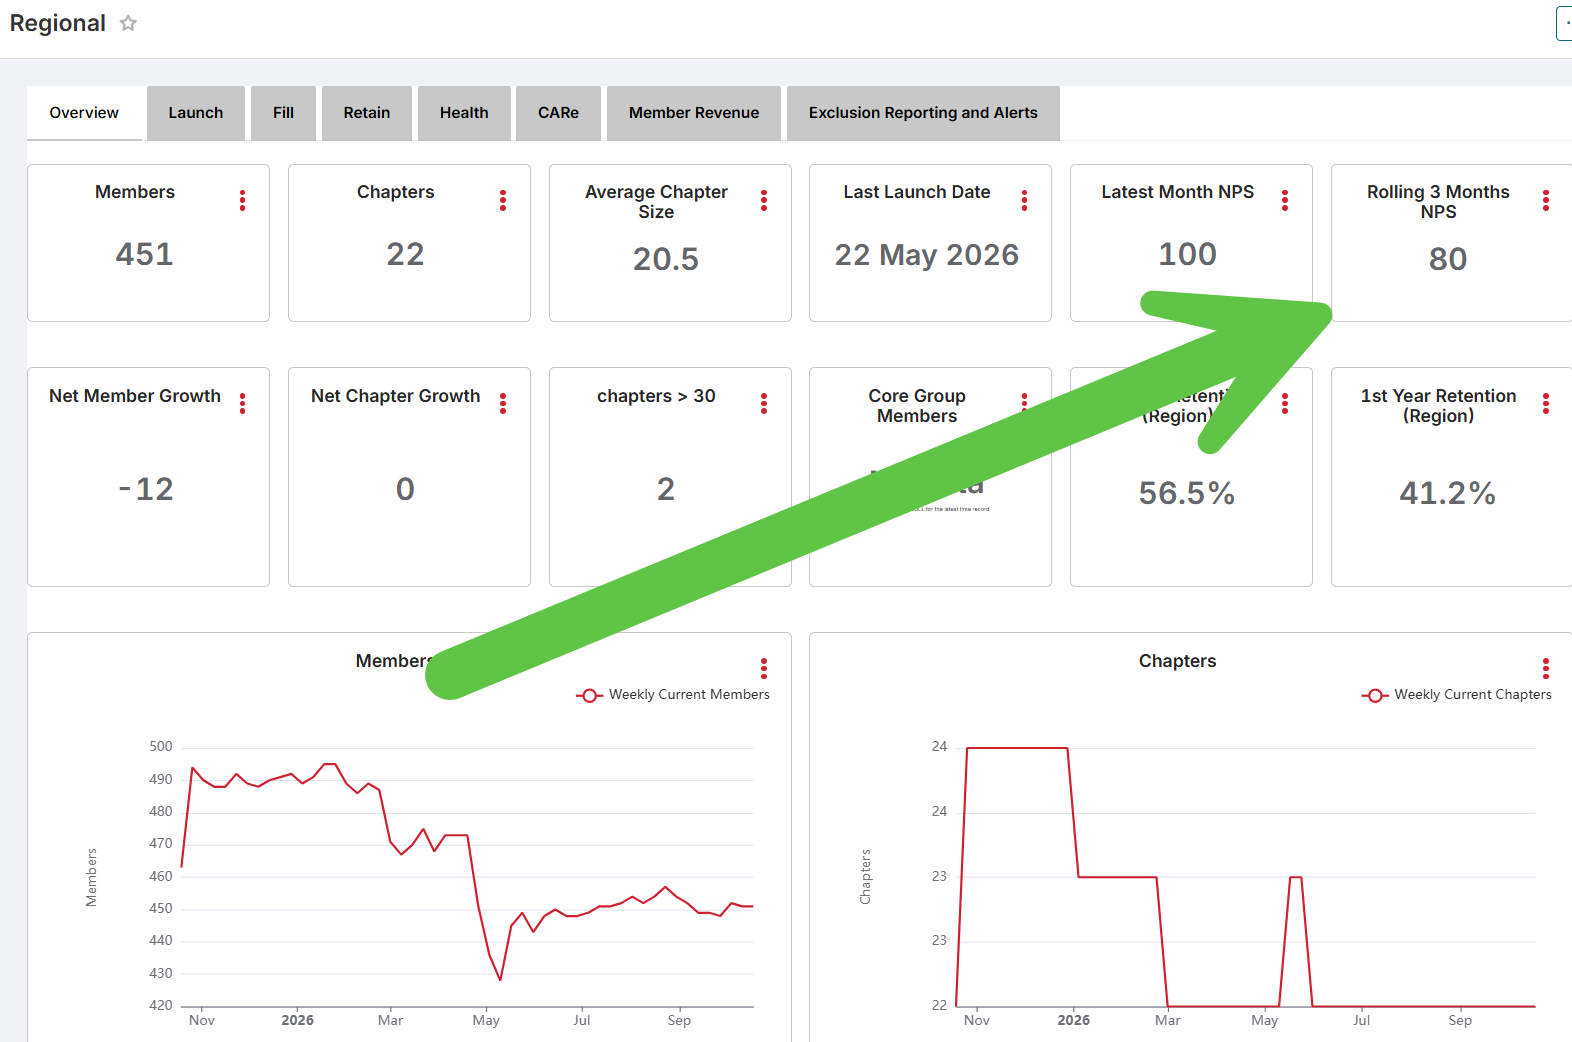Open the Latest Month NPS card menu
Viewport: 1572px width, 1042px height.
[1285, 200]
